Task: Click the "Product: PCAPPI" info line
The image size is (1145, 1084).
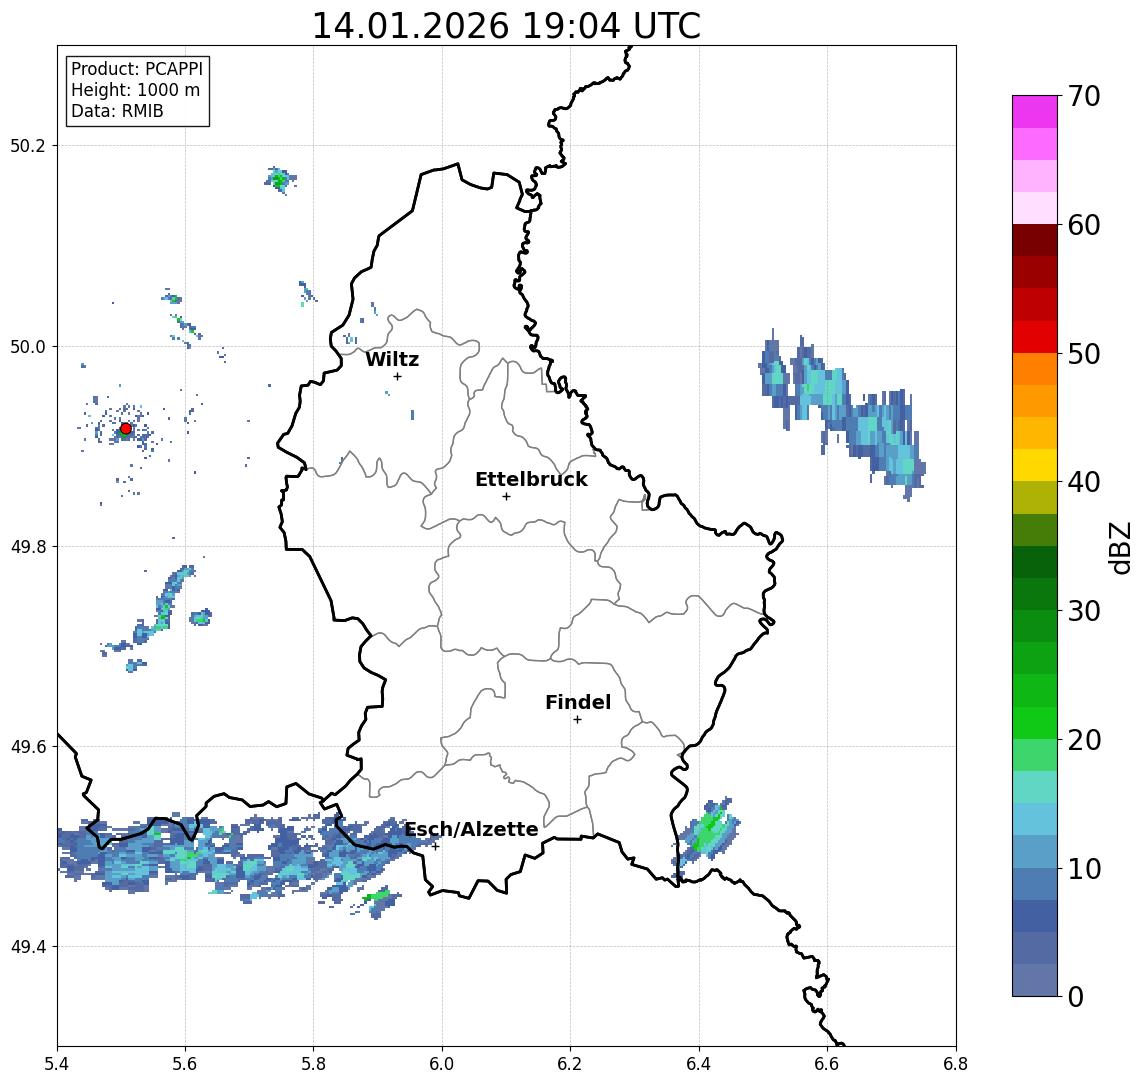Action: [137, 69]
